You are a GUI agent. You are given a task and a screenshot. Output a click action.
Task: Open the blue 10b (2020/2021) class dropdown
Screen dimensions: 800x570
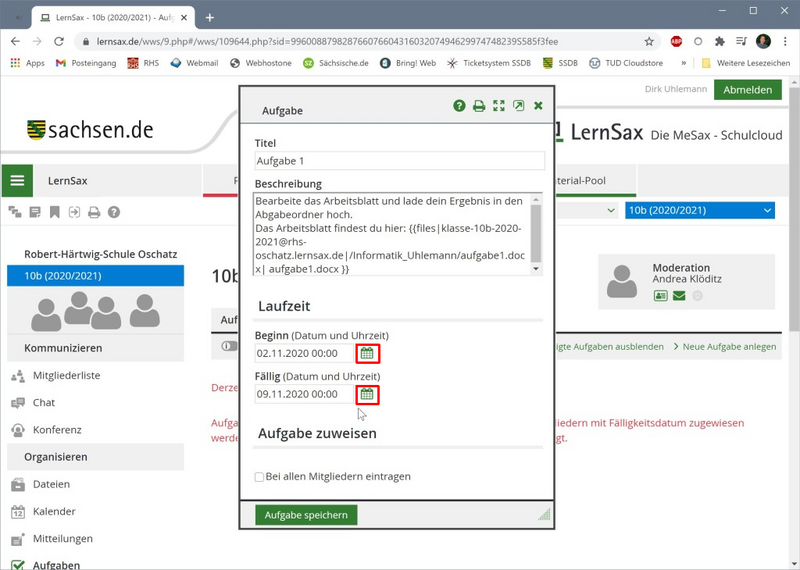pyautogui.click(x=699, y=210)
